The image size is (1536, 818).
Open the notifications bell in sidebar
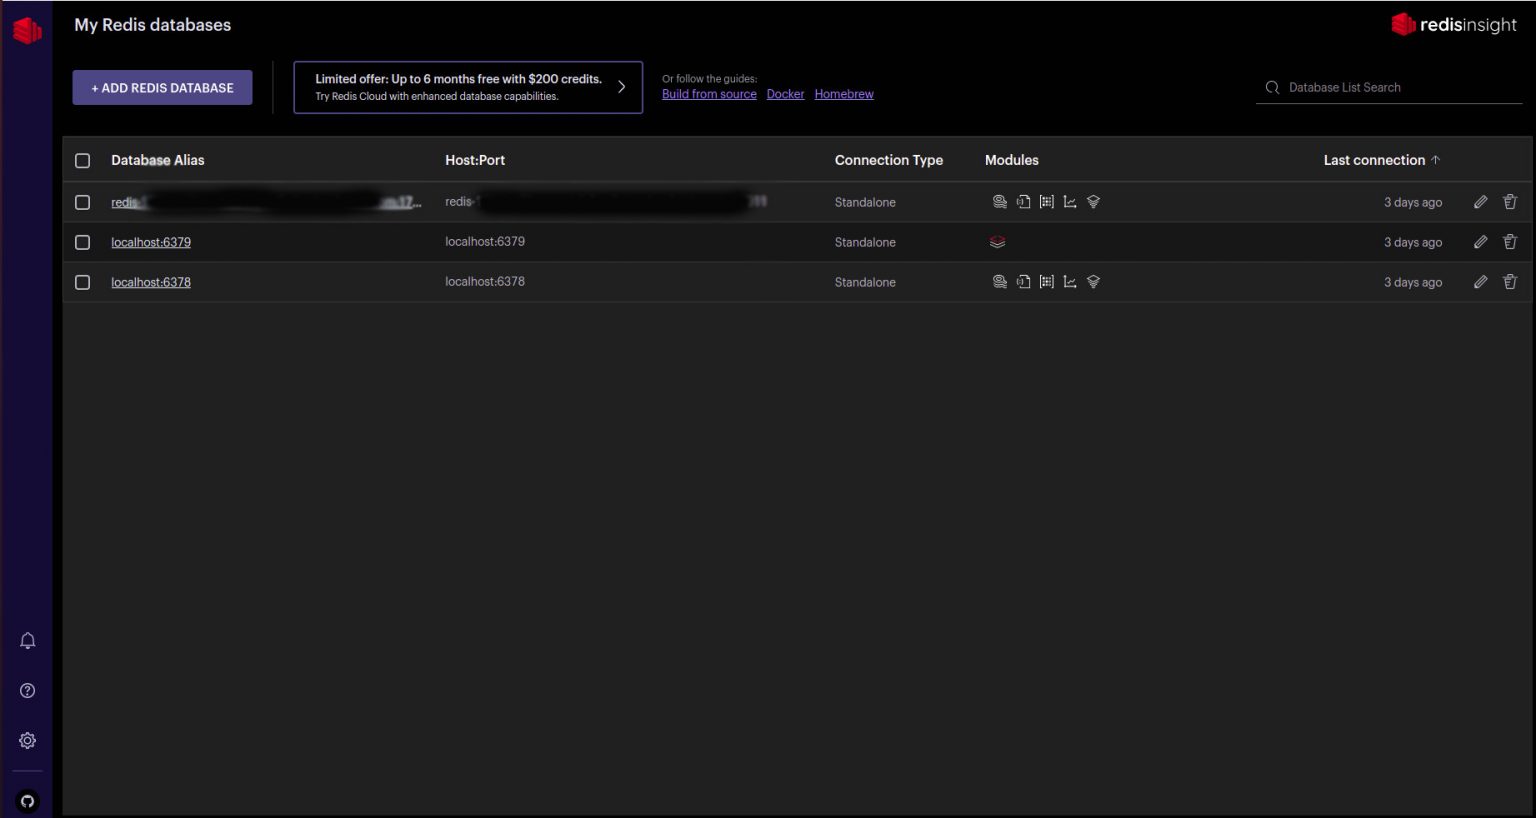point(28,641)
